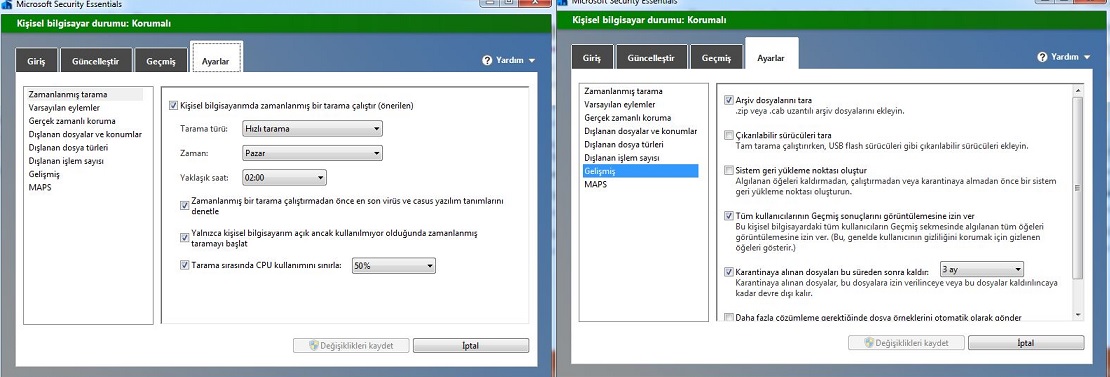Select 'Varsayılan eylemler' in right window list

coord(619,105)
